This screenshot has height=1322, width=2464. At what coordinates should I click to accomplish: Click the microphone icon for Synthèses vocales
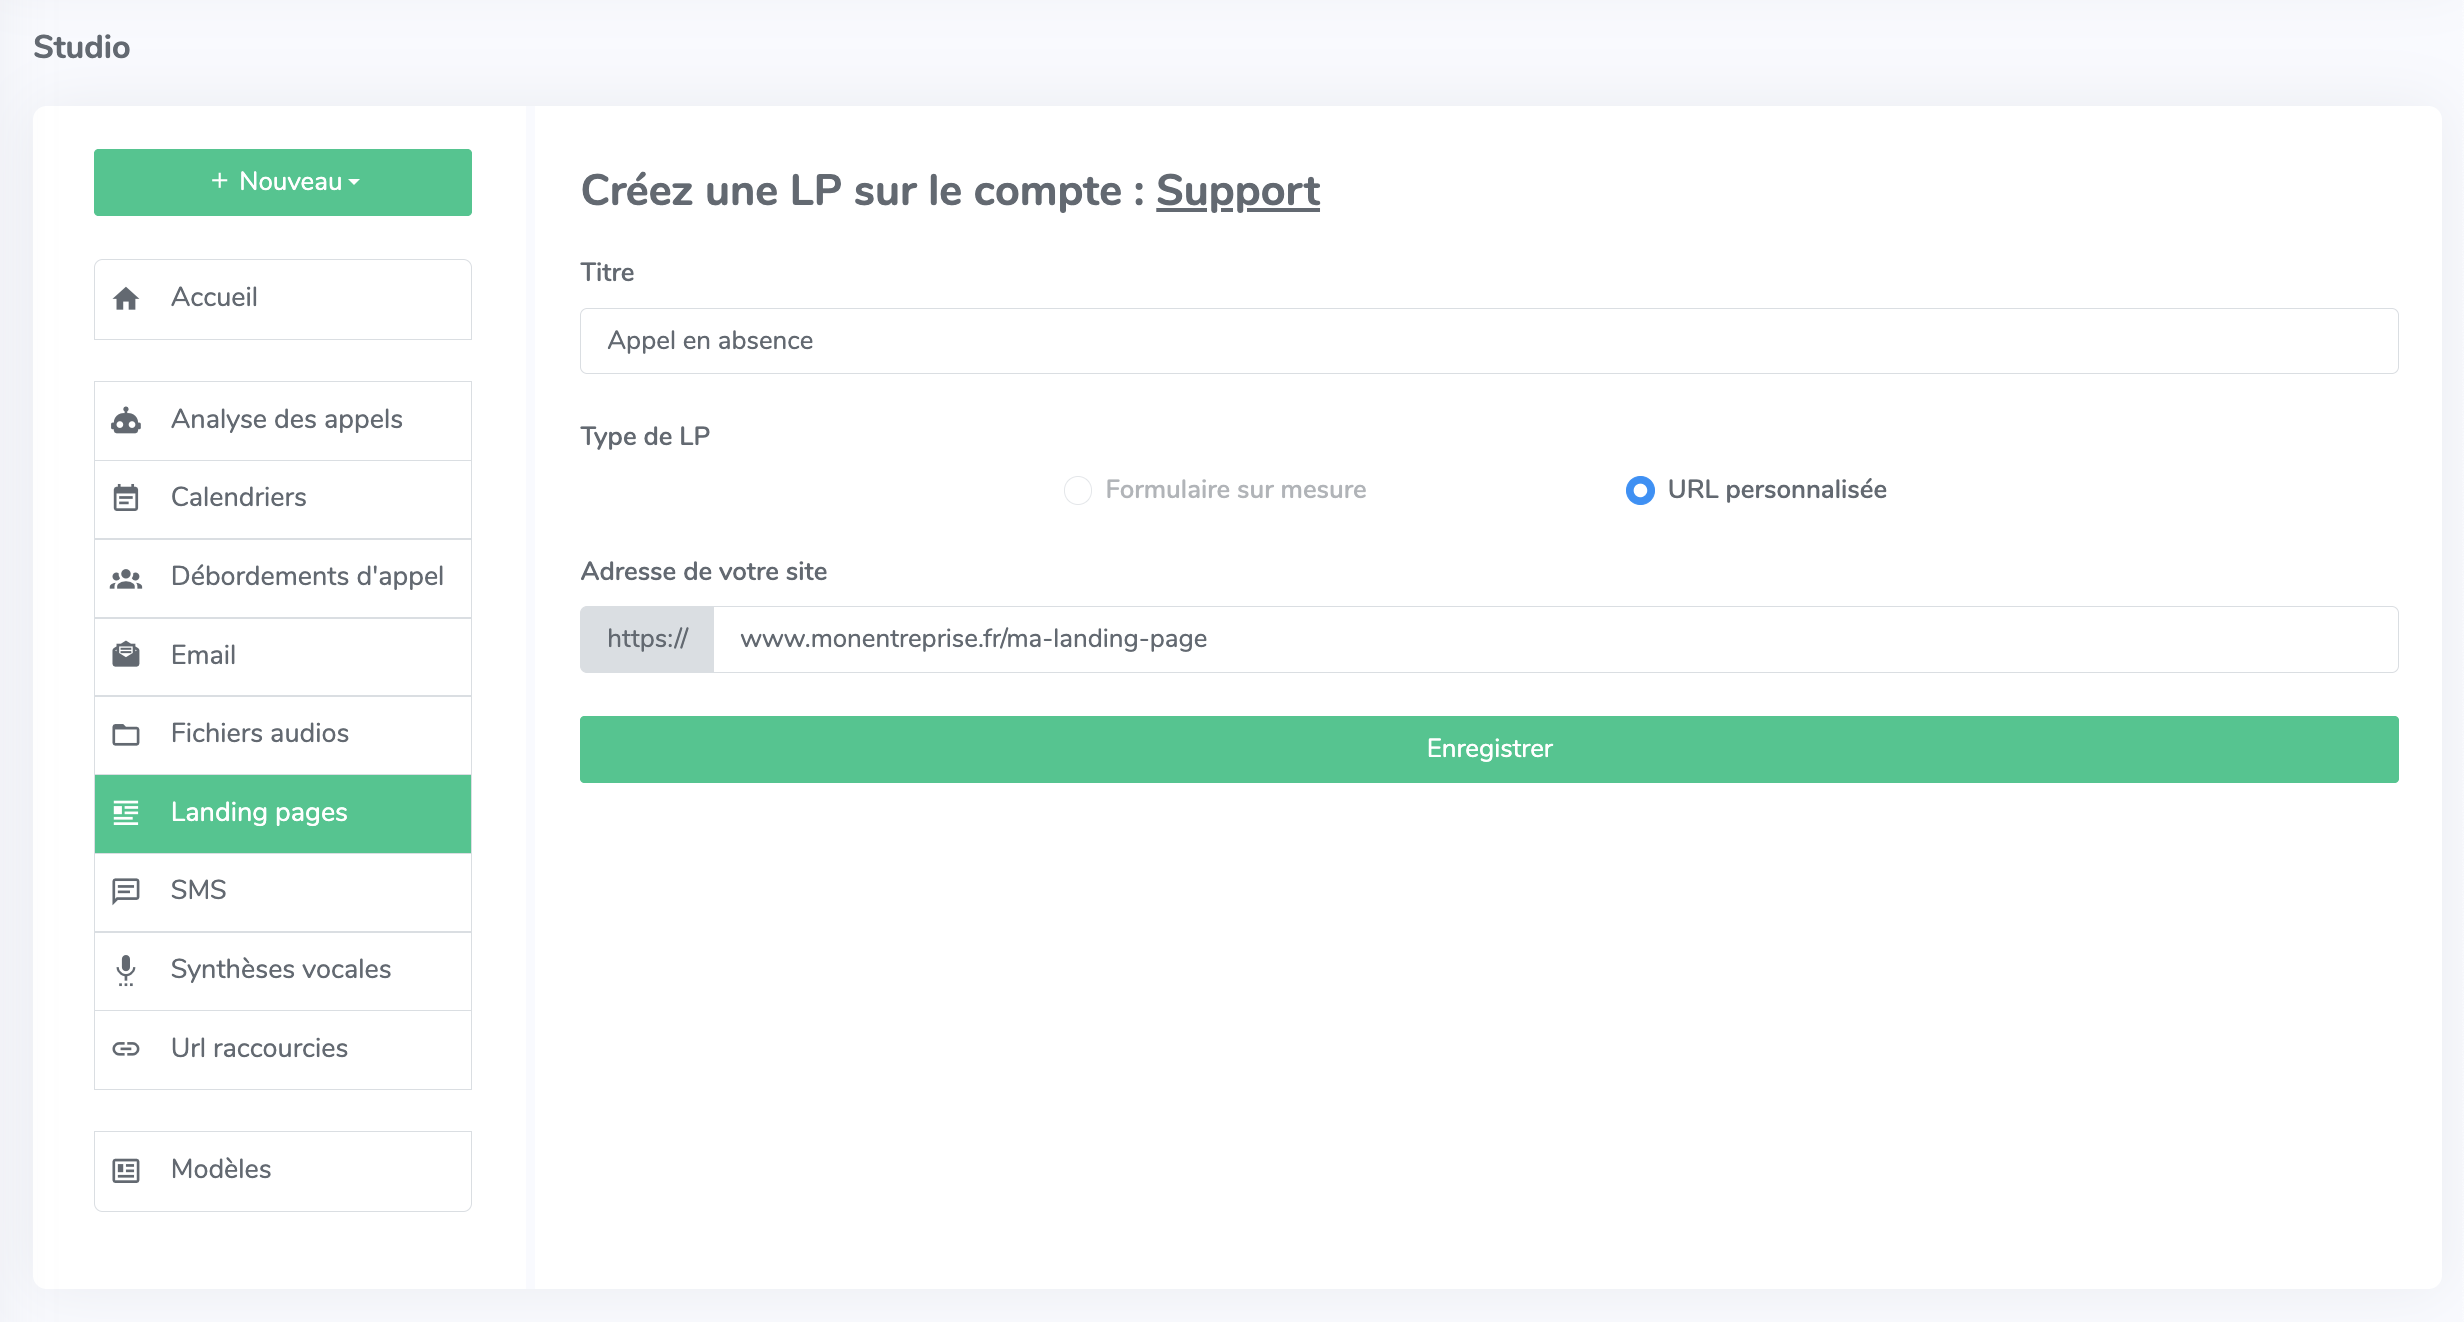126,970
